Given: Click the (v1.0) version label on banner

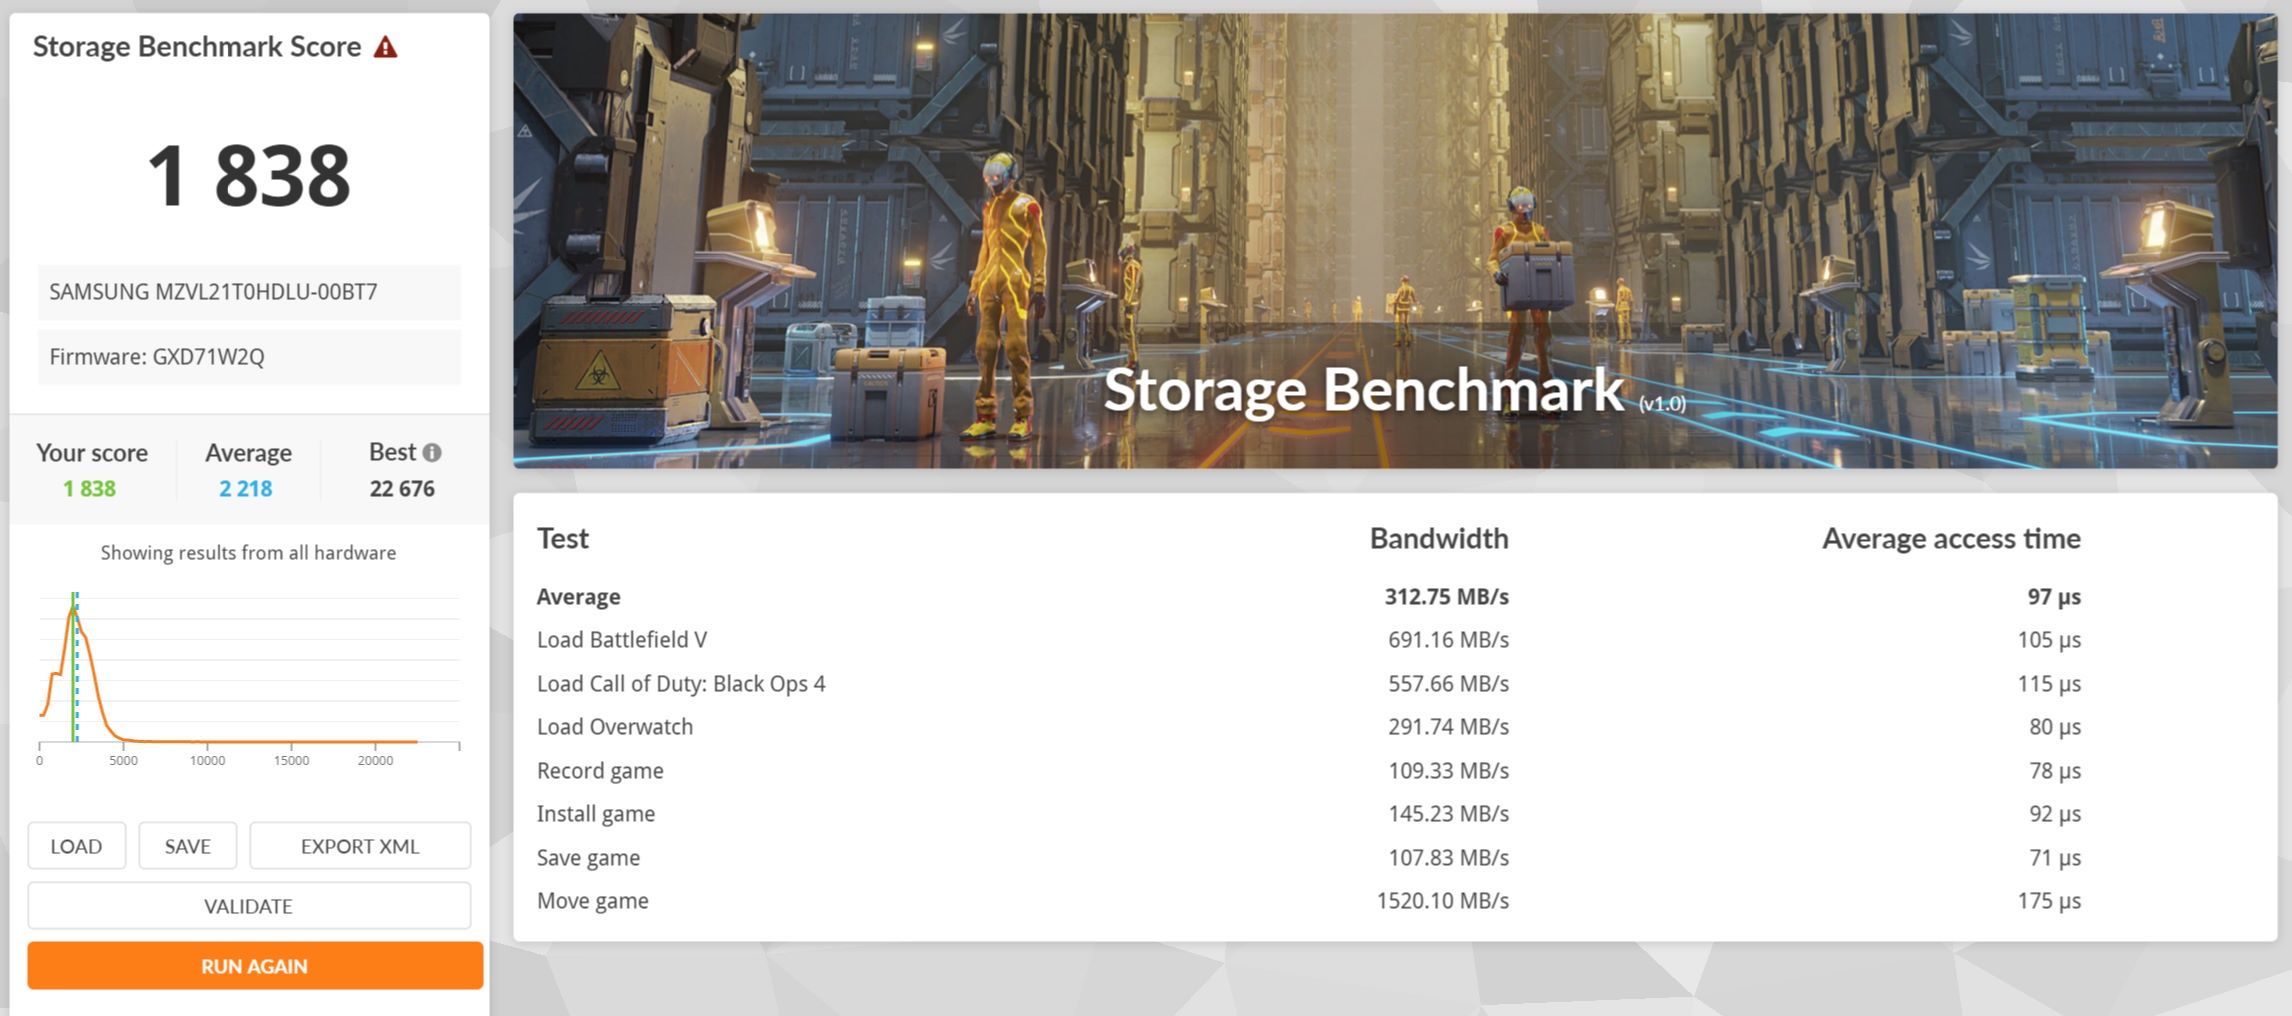Looking at the screenshot, I should (1662, 404).
